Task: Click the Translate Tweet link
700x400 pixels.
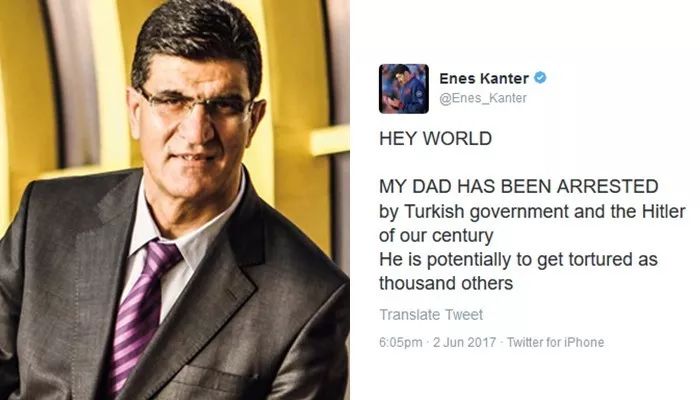Action: coord(431,315)
